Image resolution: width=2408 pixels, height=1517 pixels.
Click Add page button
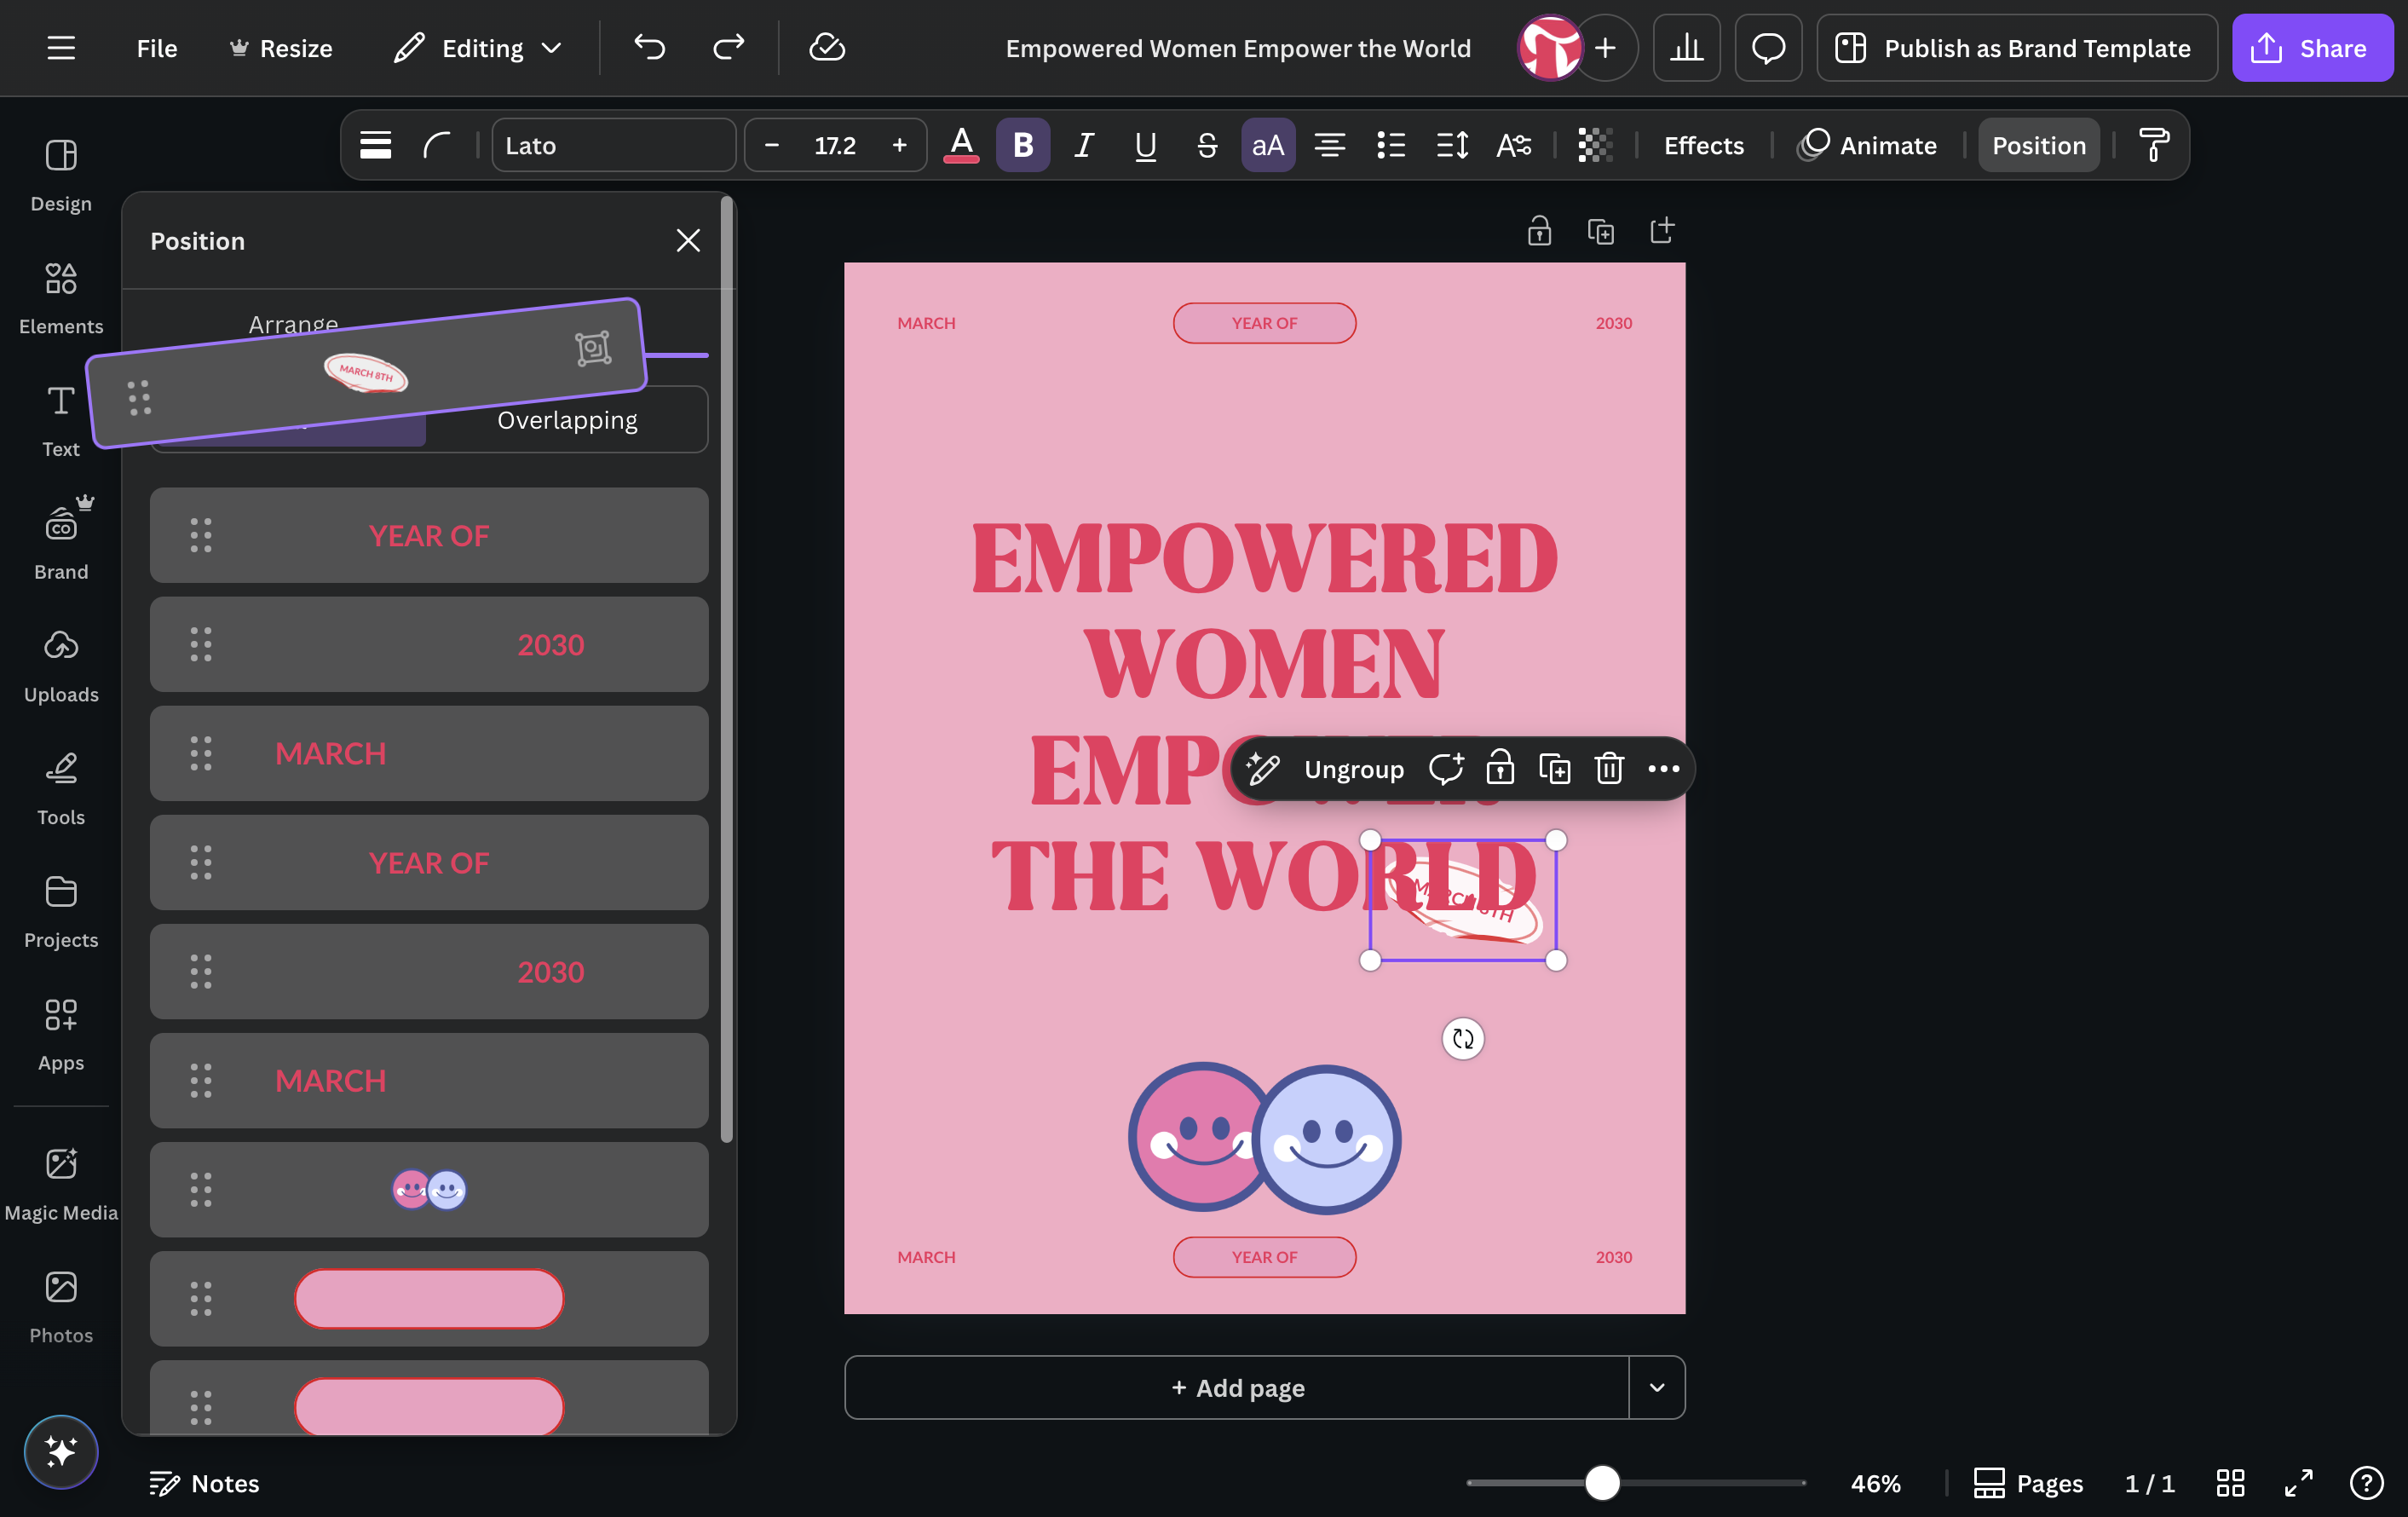[1237, 1387]
